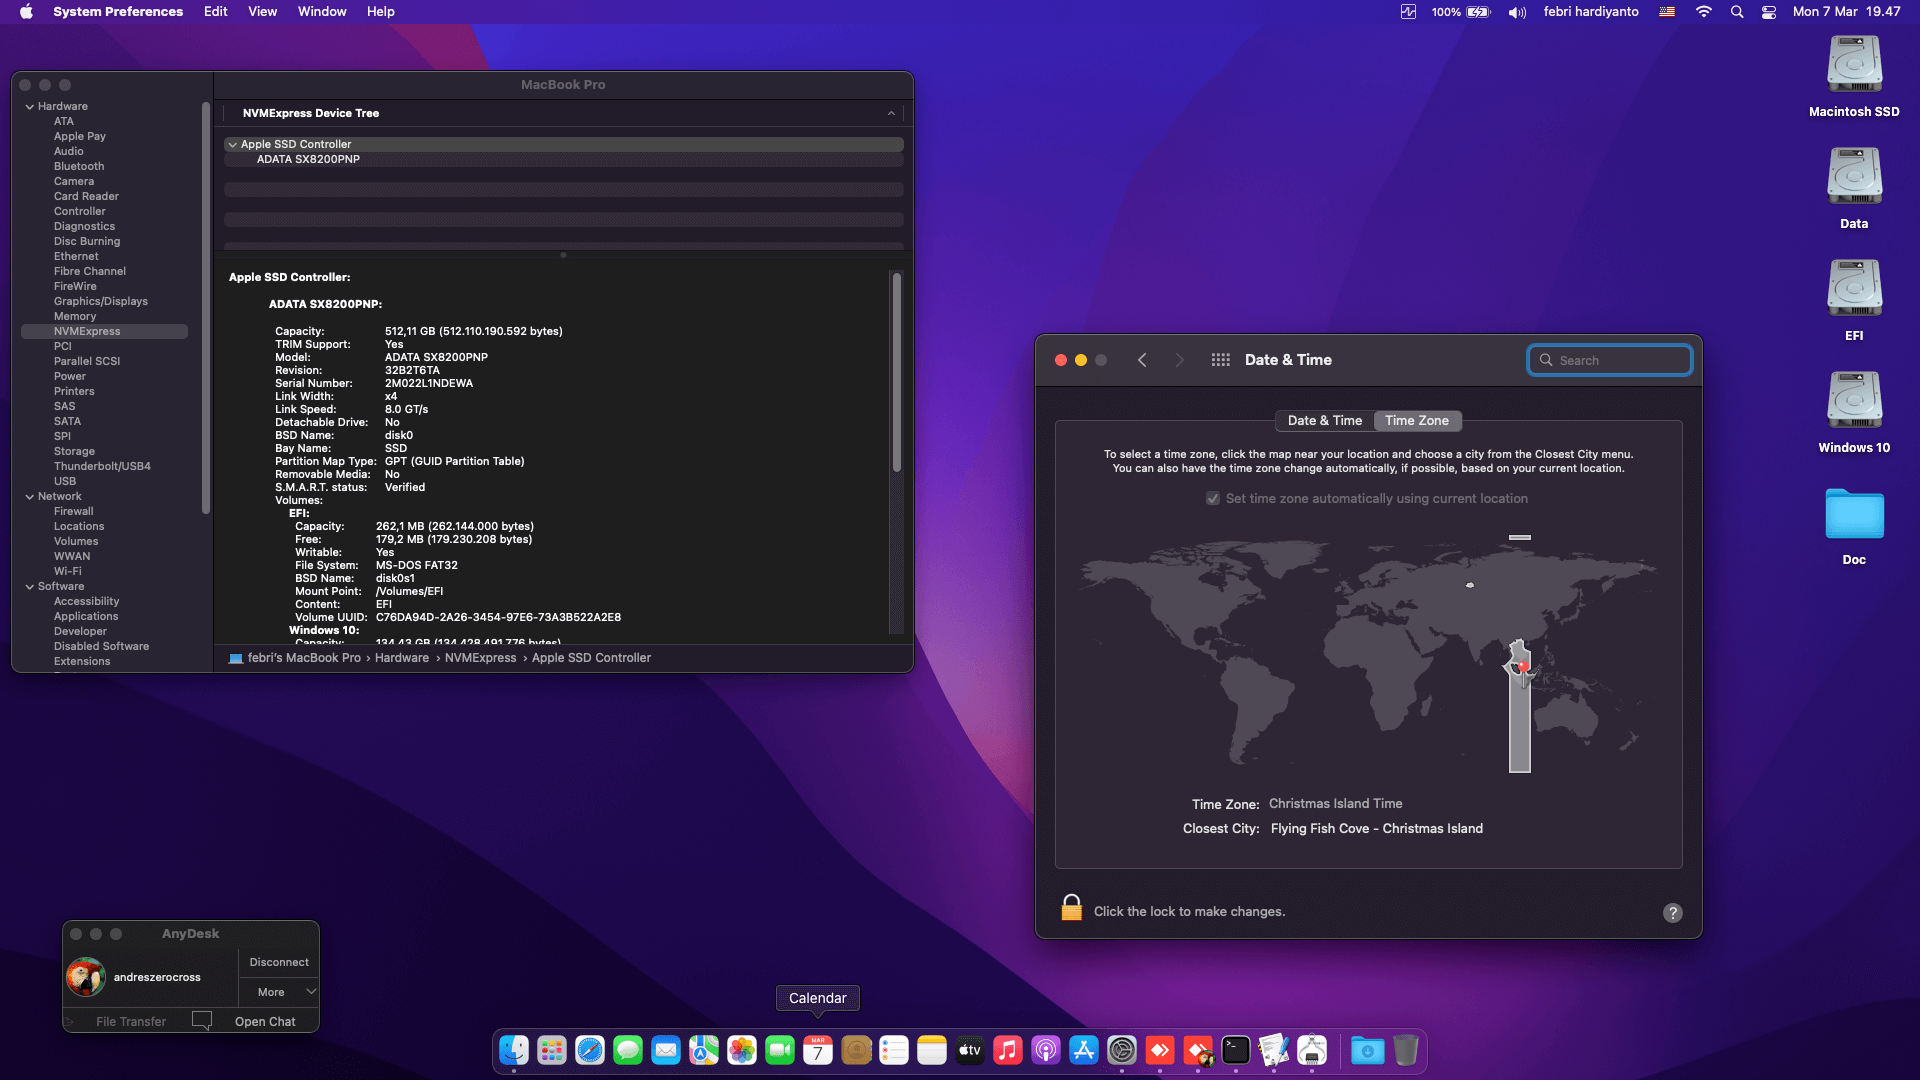
Task: Open Terminal from the Dock
Action: click(1236, 1050)
